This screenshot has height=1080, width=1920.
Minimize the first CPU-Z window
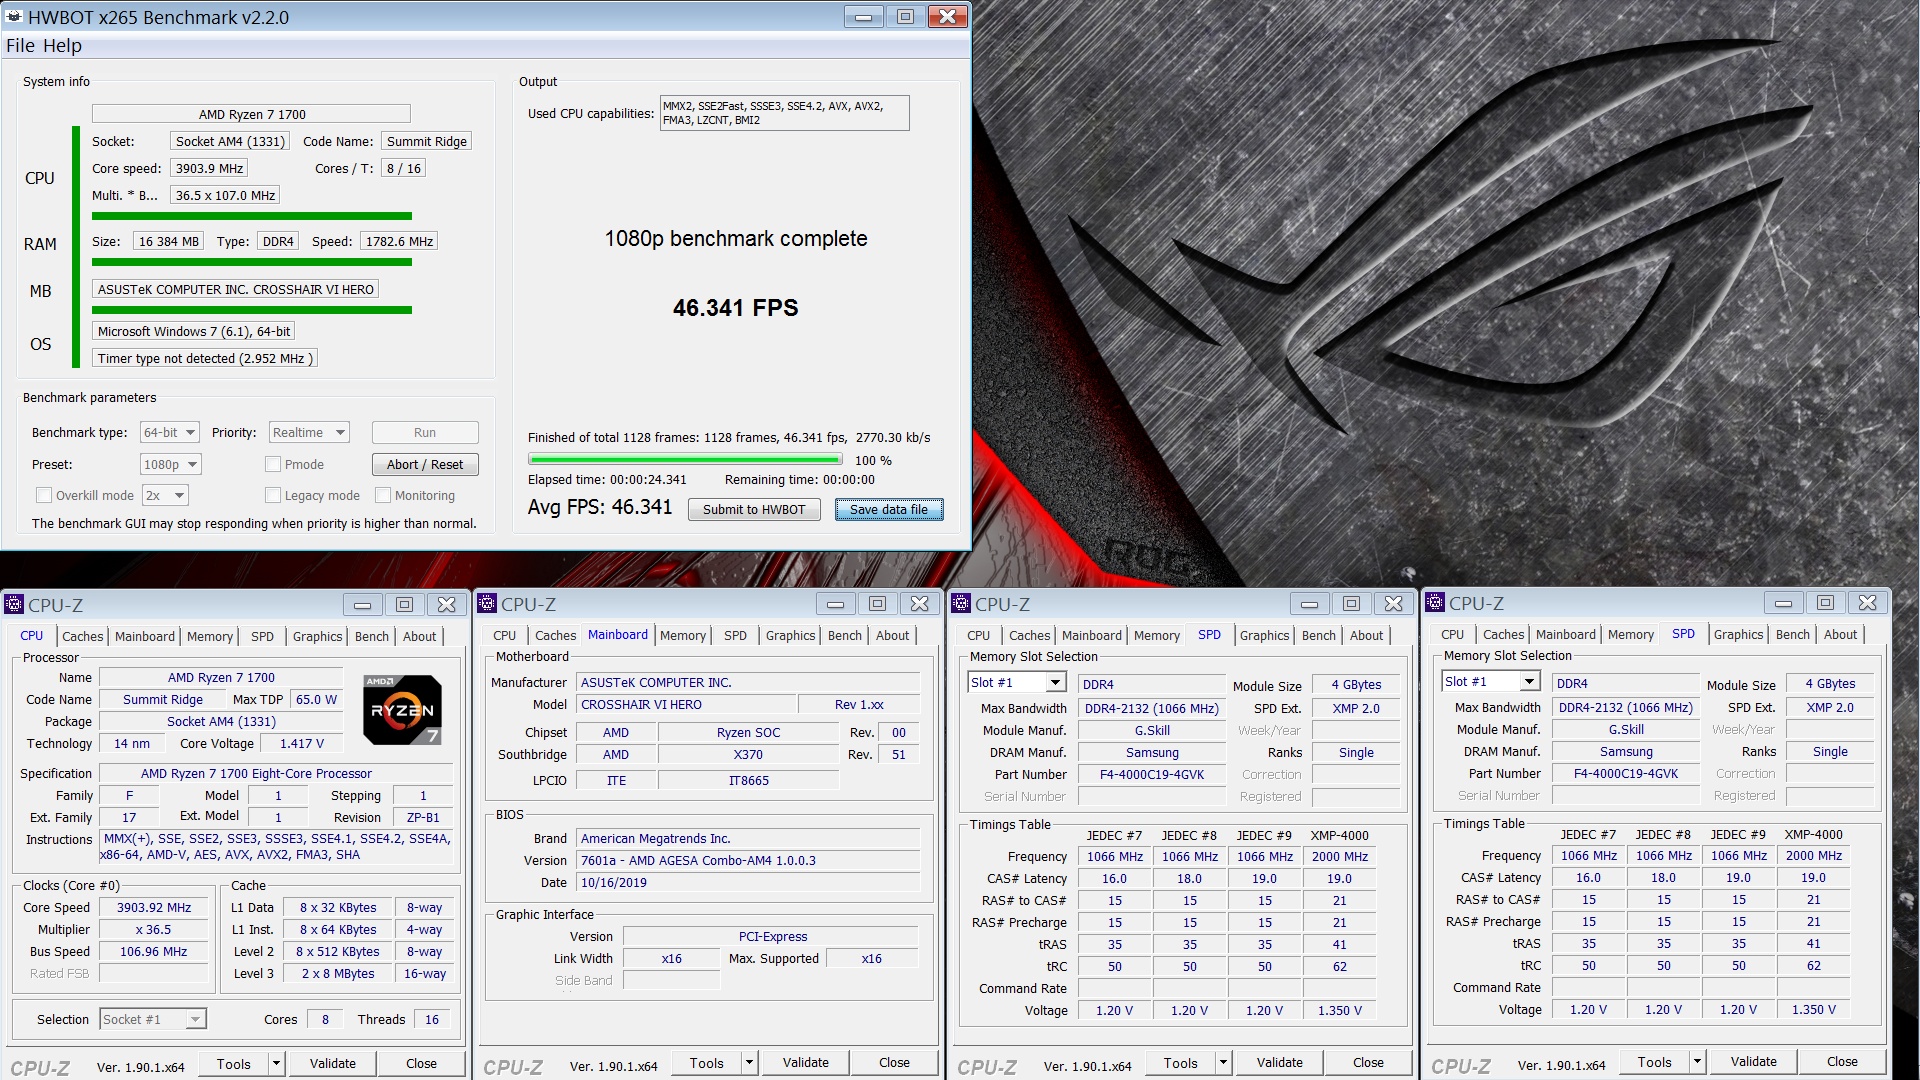coord(363,605)
